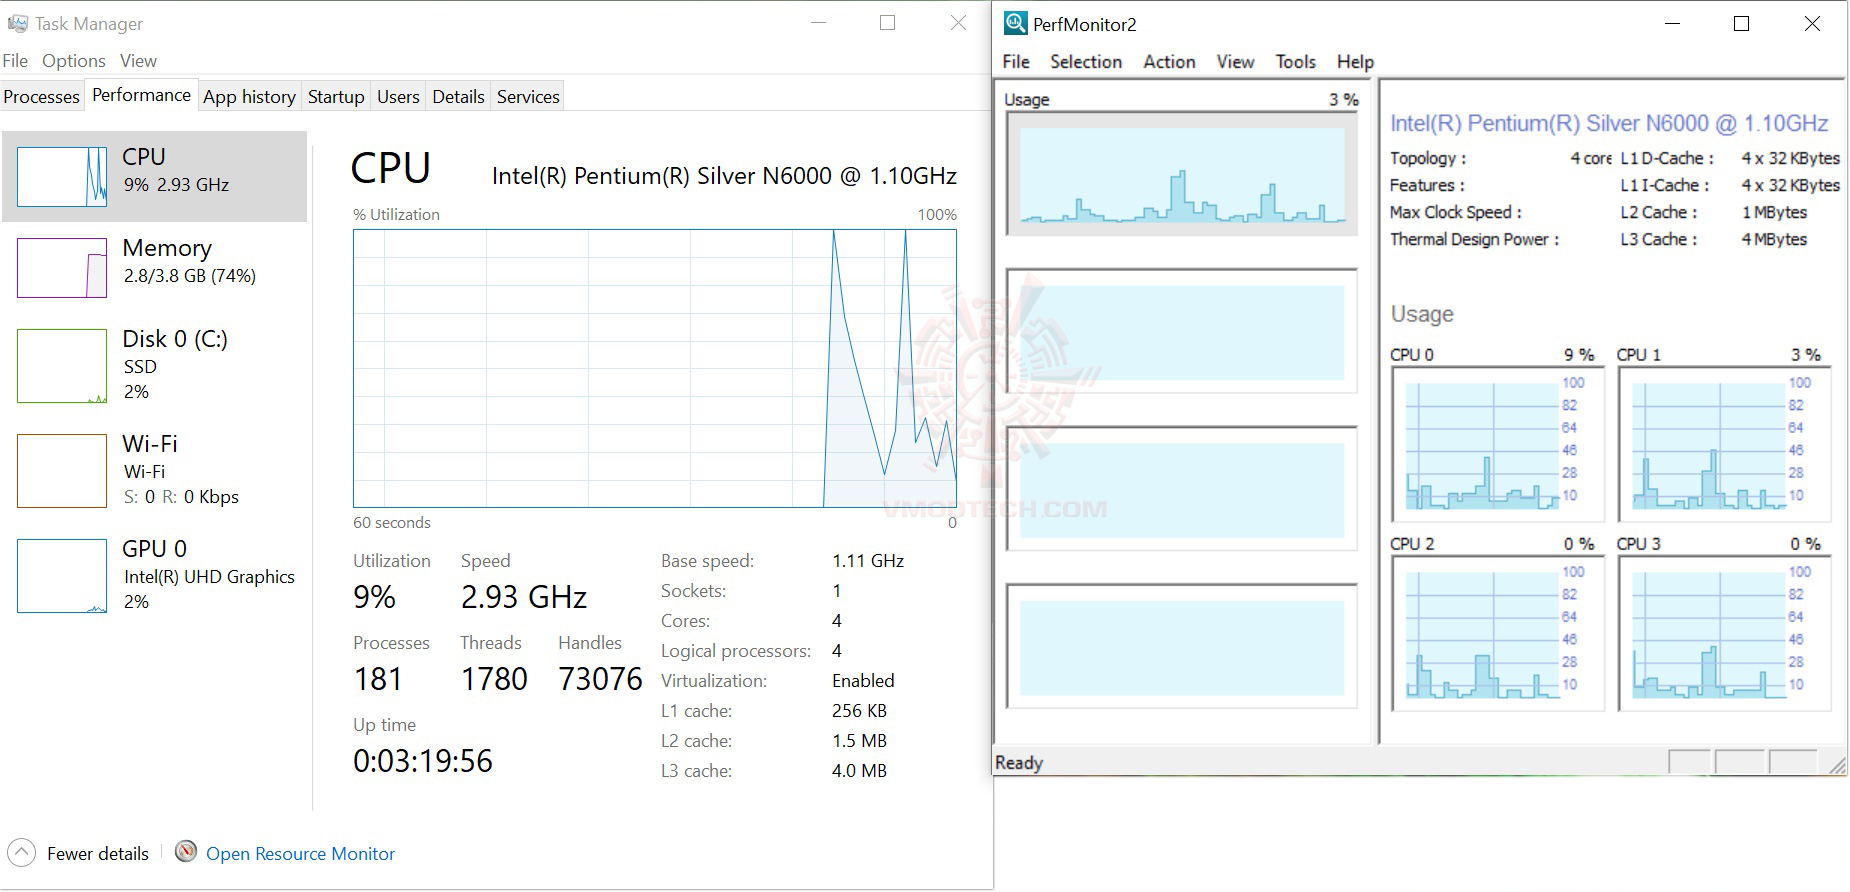Switch to the Users tab
The width and height of the screenshot is (1850, 892).
pyautogui.click(x=398, y=96)
